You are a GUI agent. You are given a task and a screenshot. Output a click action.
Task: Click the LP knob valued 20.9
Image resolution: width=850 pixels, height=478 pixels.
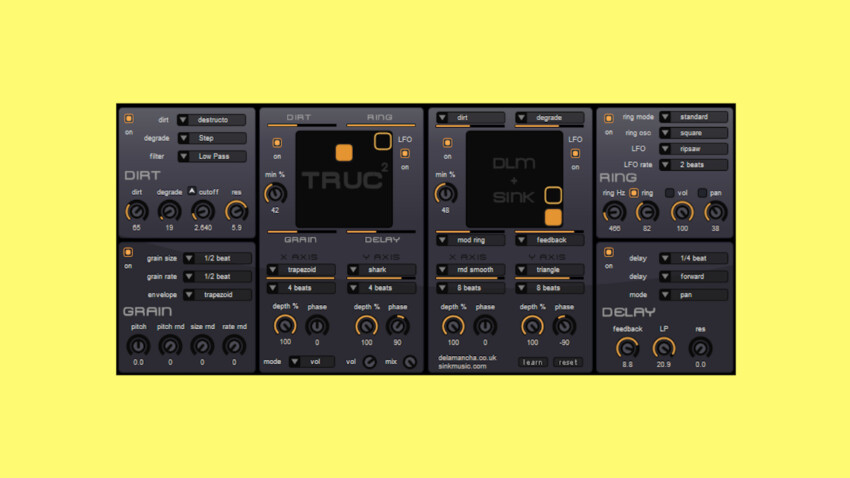point(664,347)
